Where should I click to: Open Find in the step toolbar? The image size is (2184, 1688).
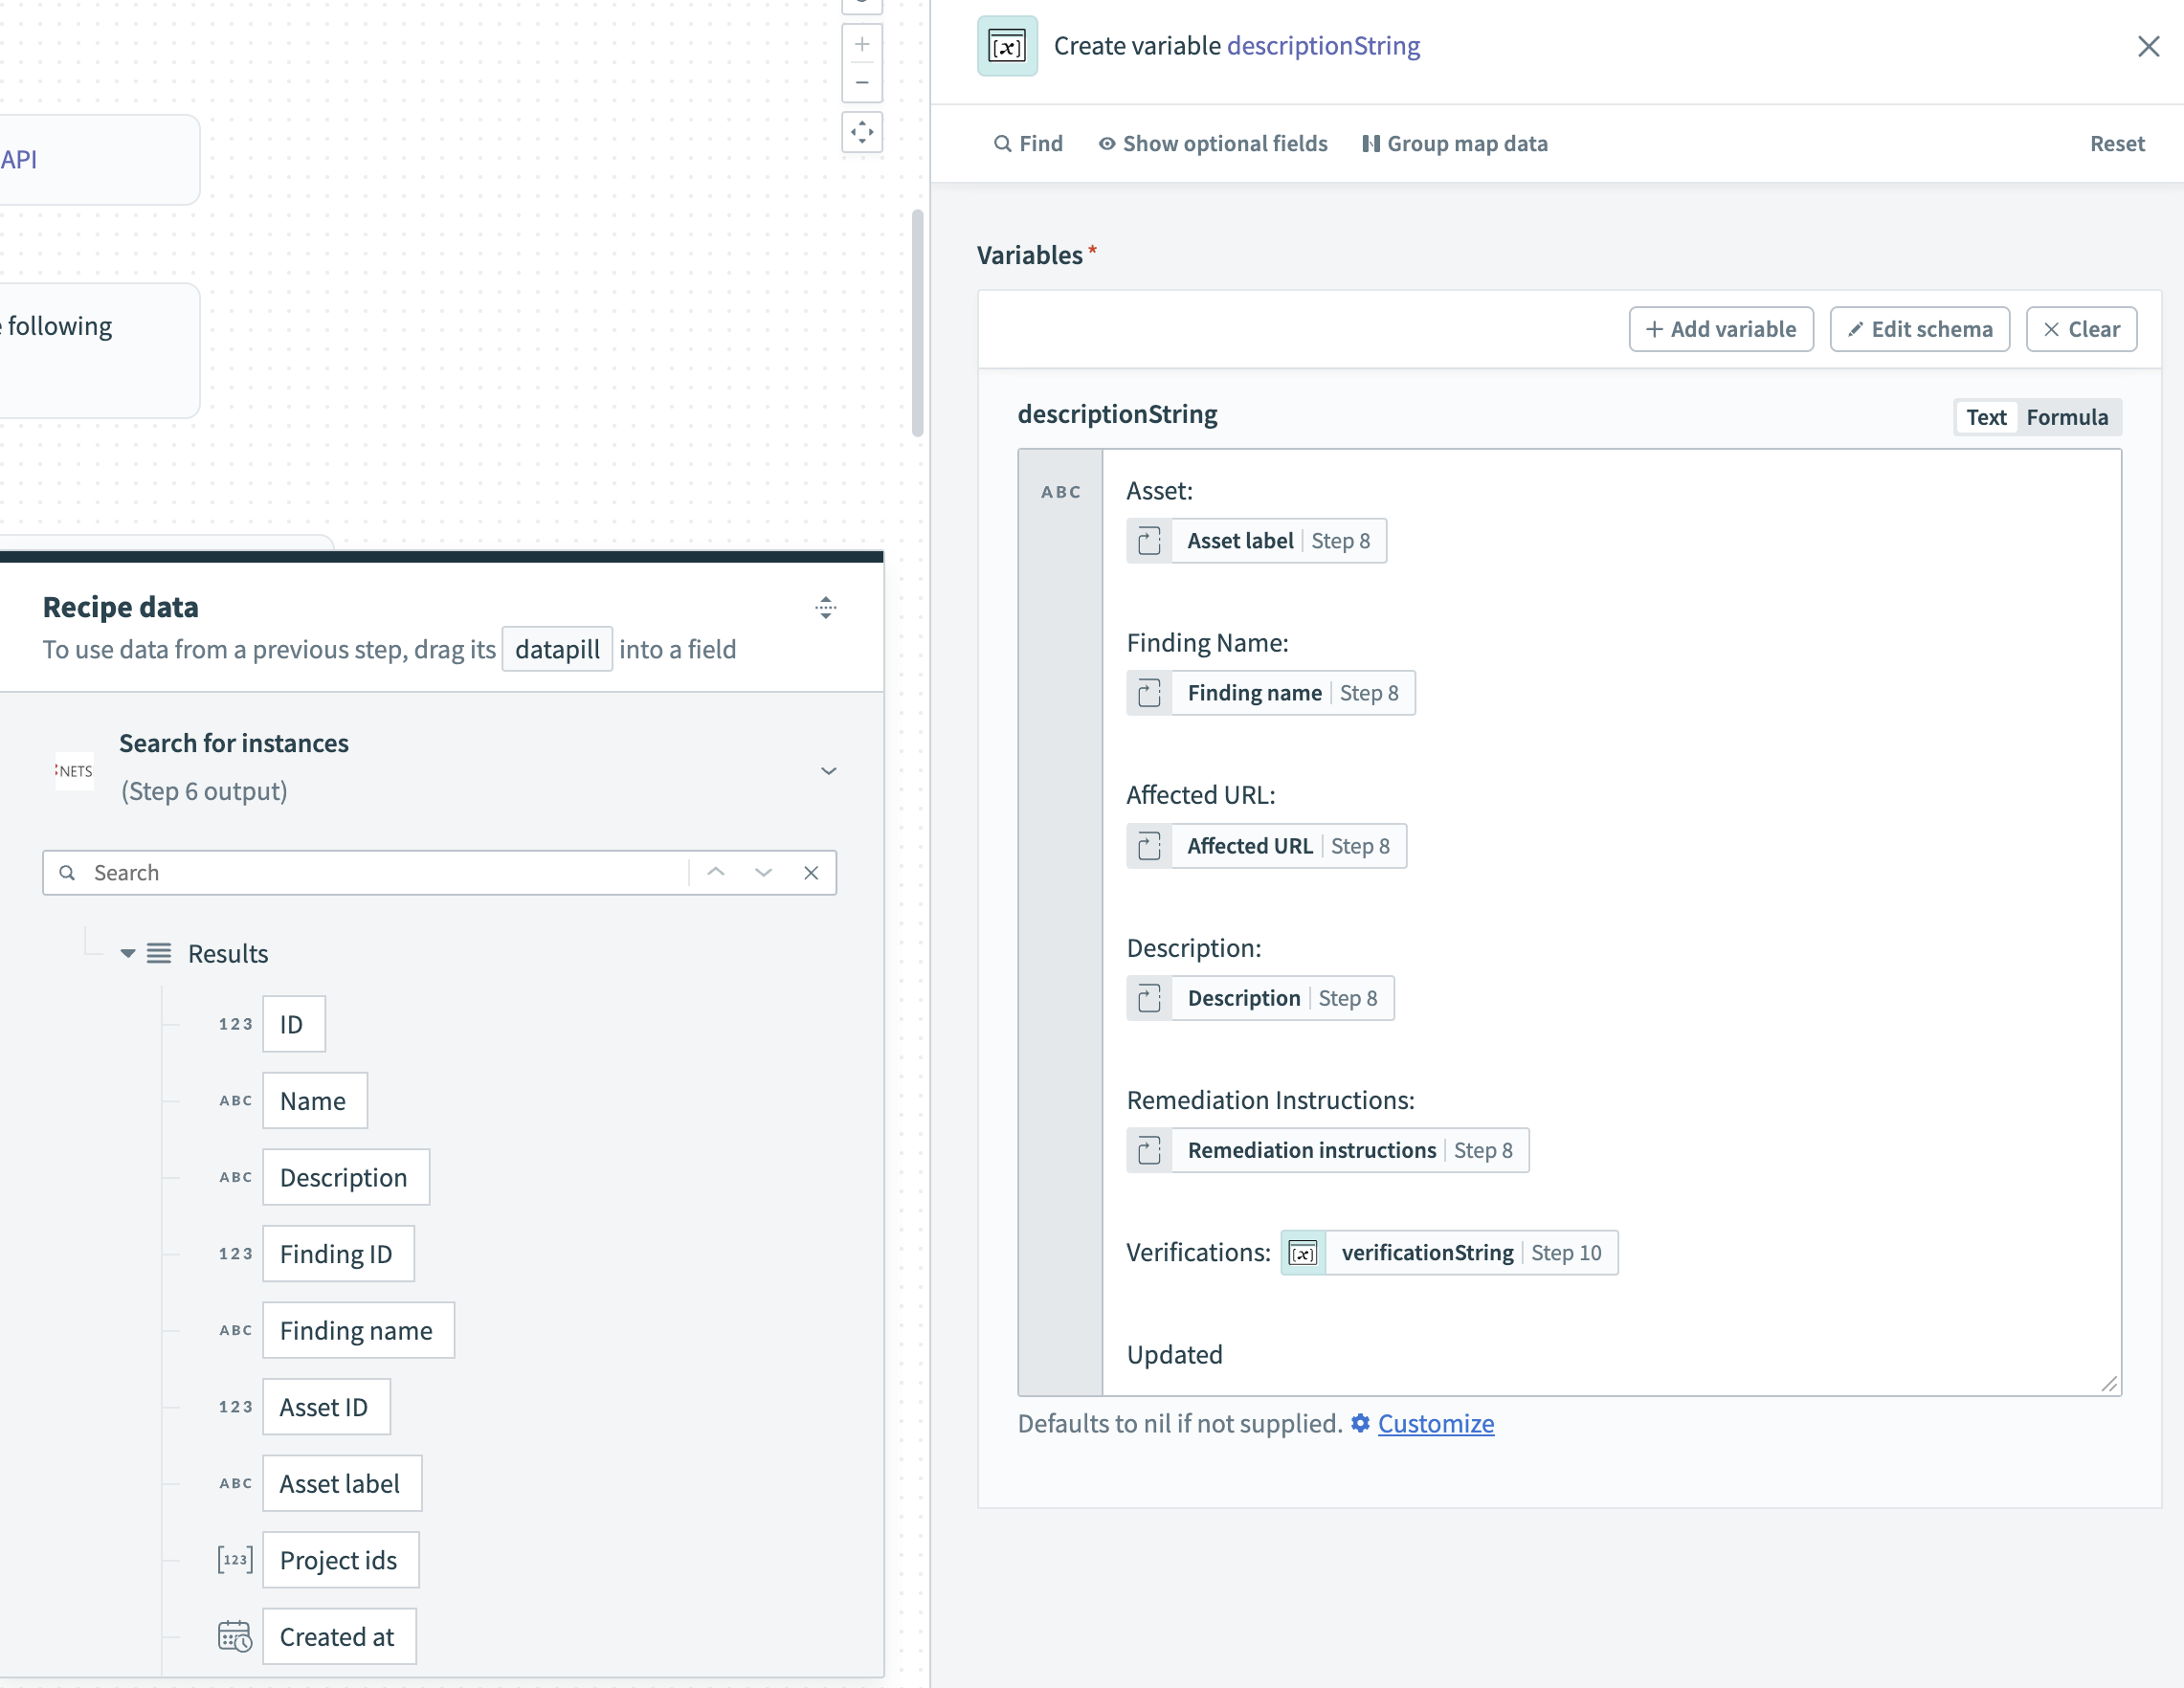[1028, 143]
